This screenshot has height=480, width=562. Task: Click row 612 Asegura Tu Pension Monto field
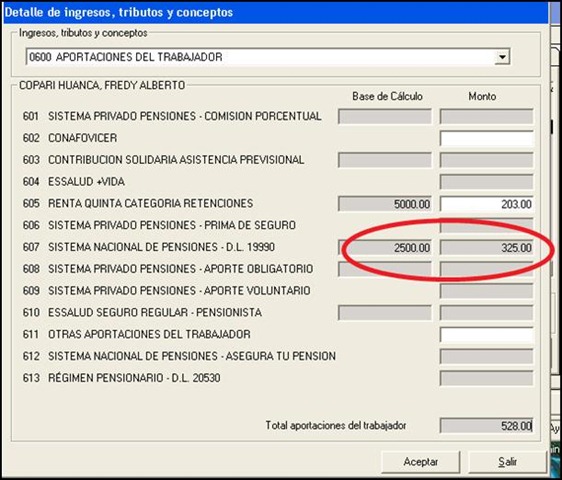pyautogui.click(x=486, y=357)
